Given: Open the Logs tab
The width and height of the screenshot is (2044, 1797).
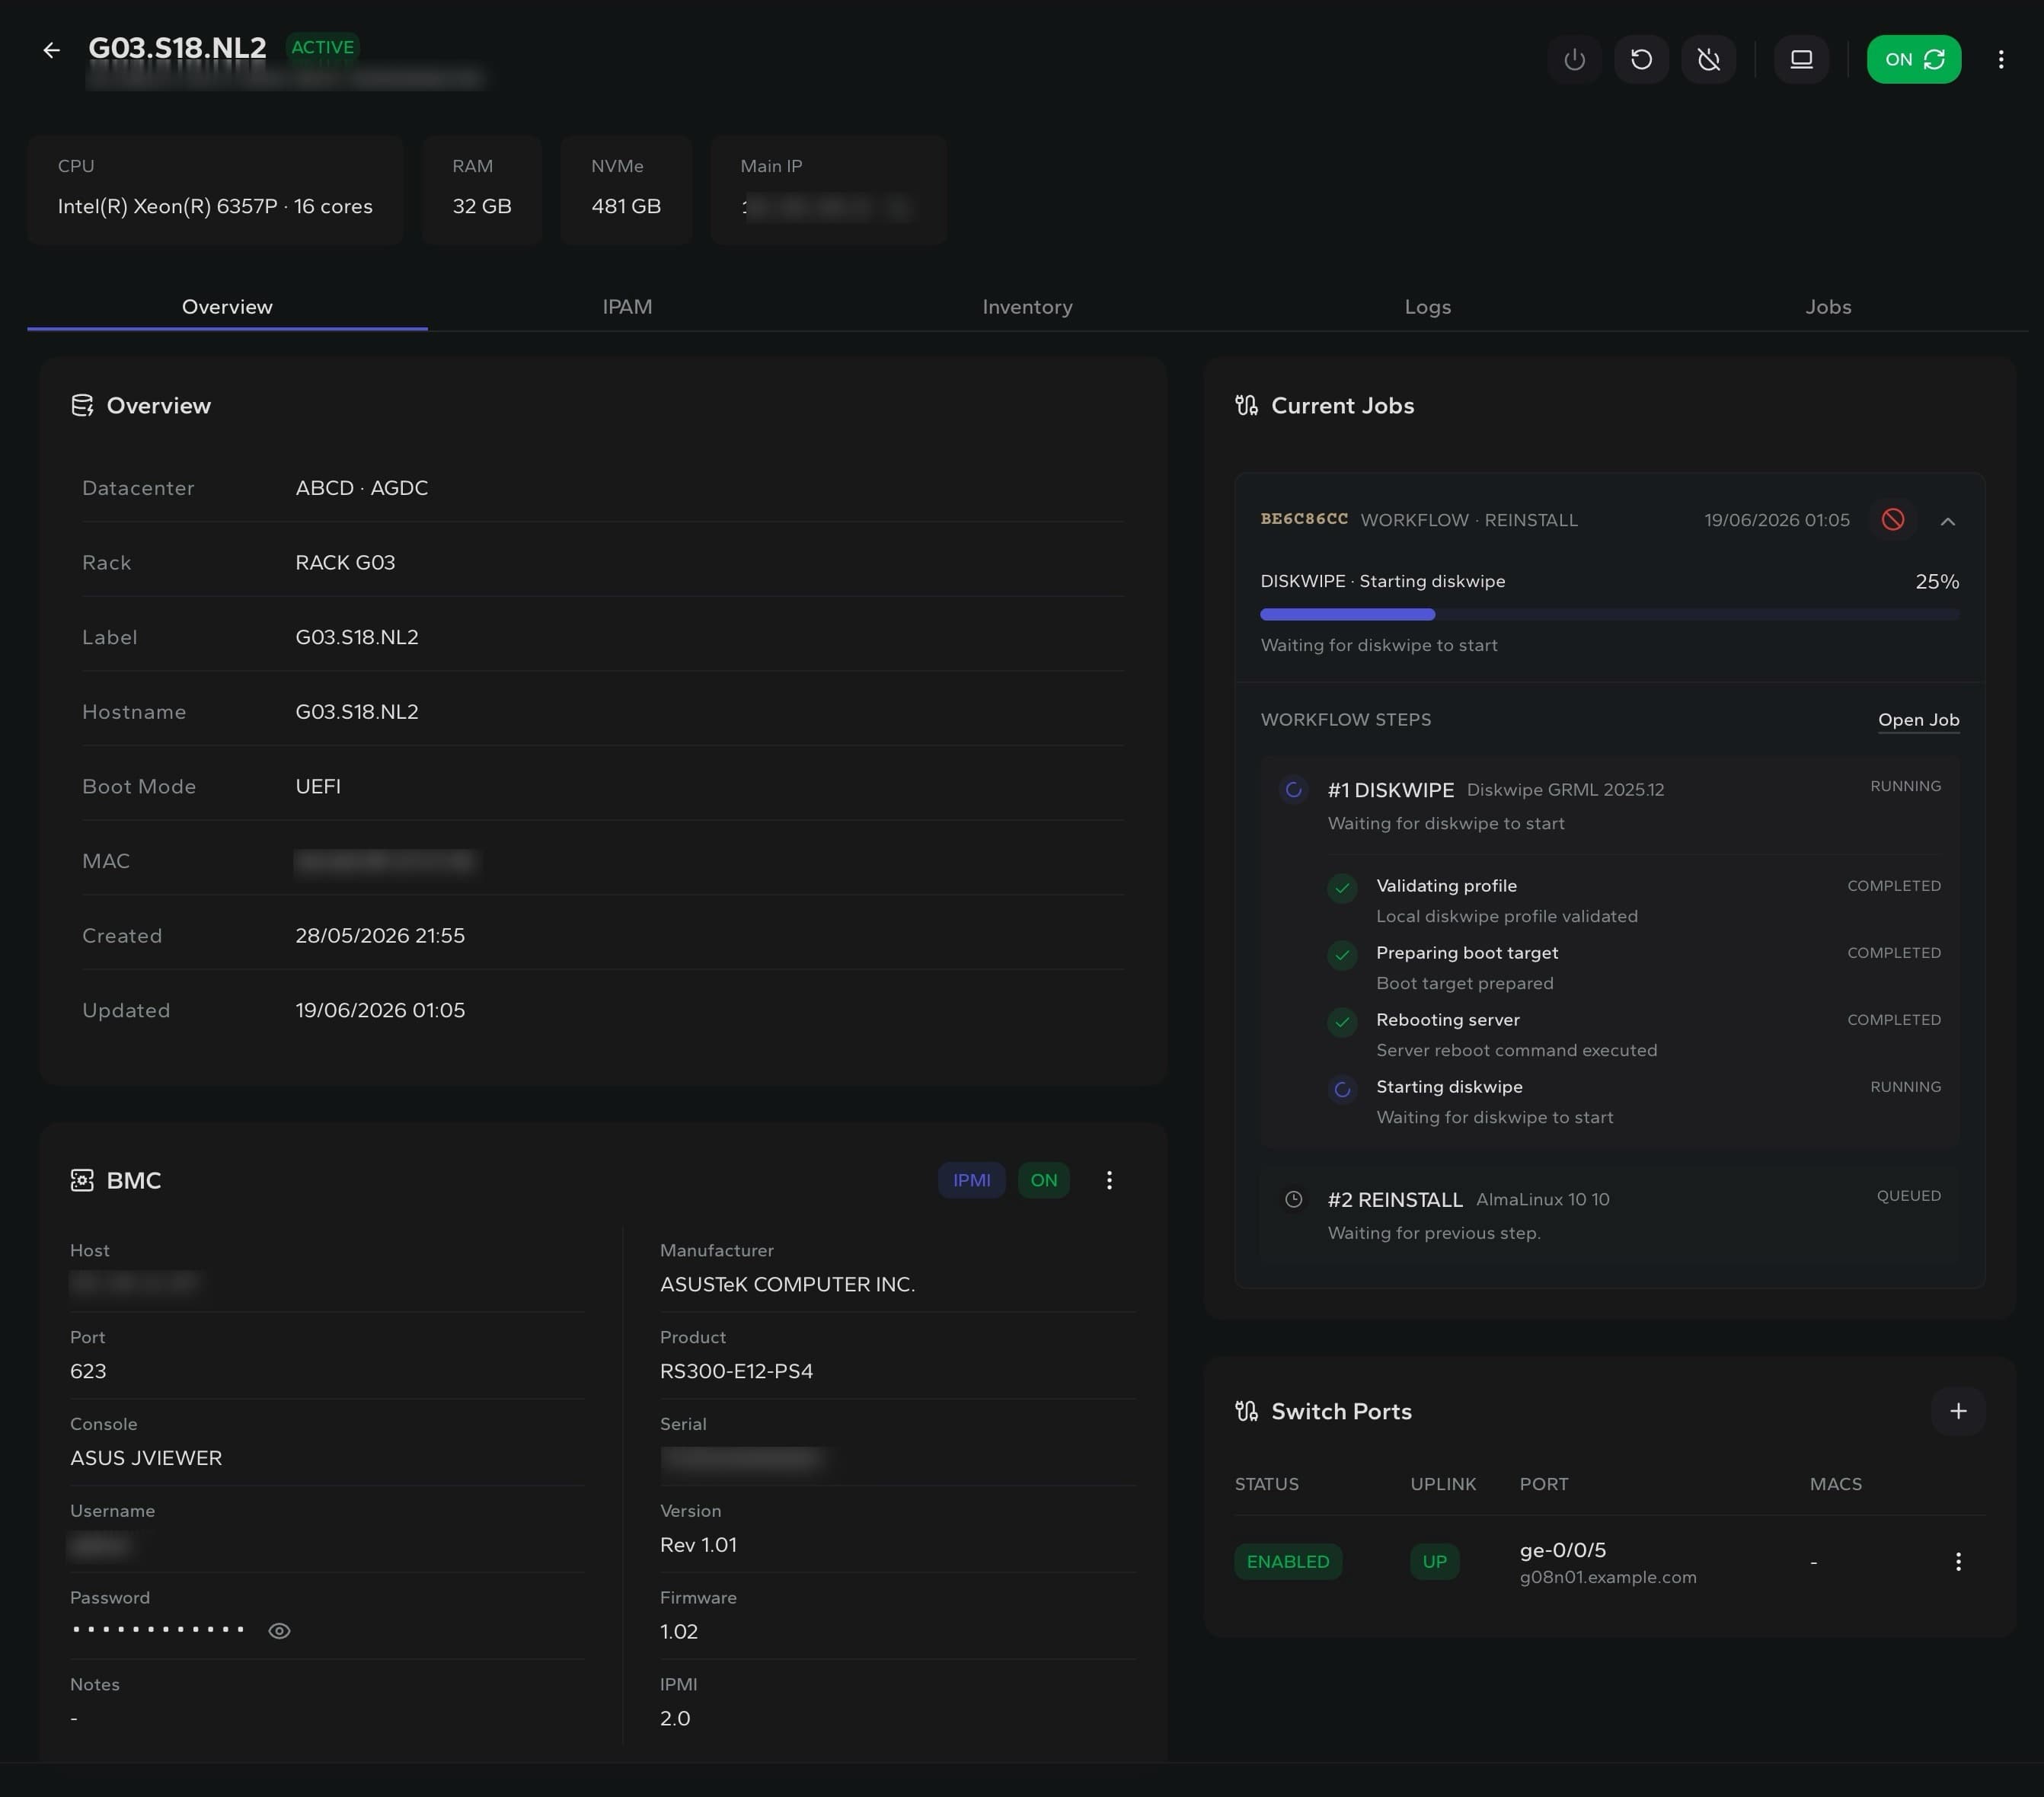Looking at the screenshot, I should 1427,307.
